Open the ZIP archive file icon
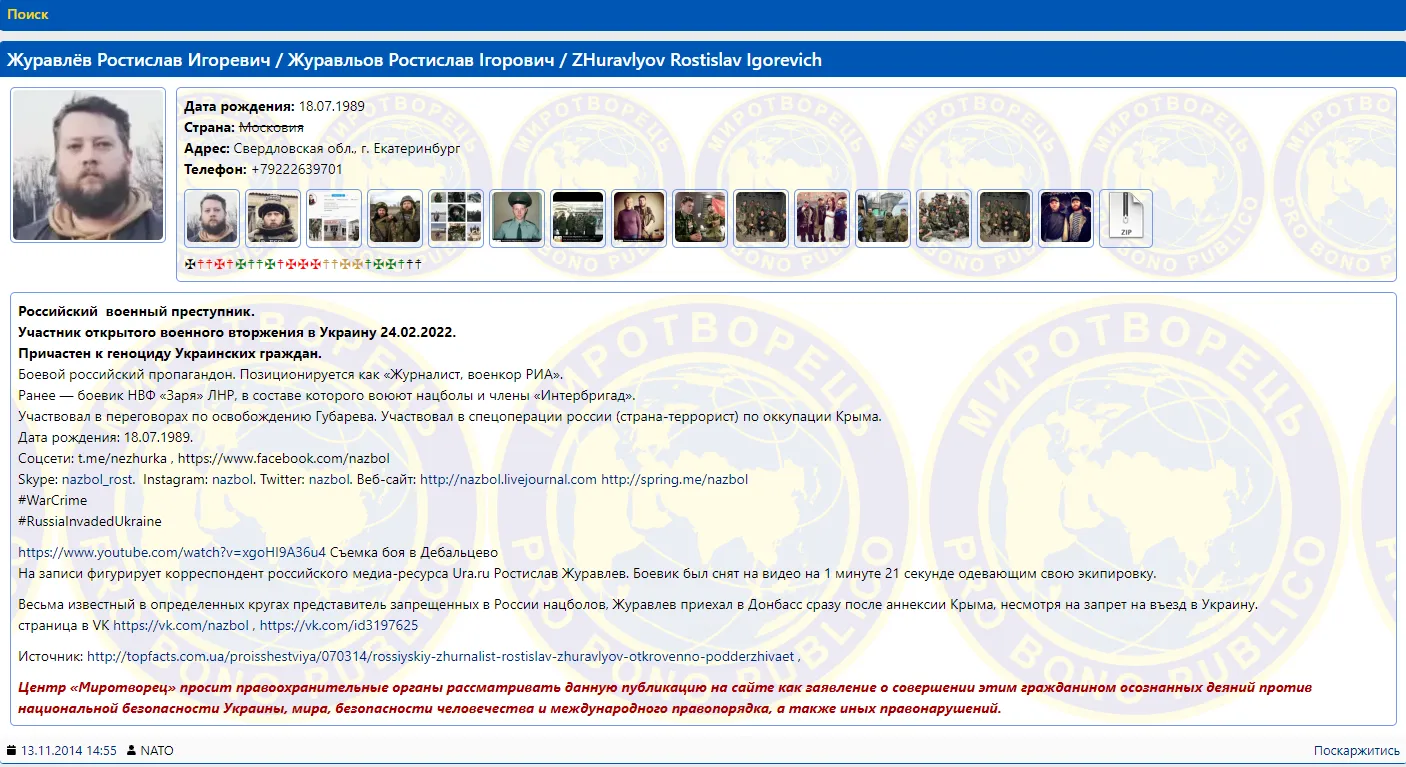This screenshot has height=767, width=1406. (1125, 218)
